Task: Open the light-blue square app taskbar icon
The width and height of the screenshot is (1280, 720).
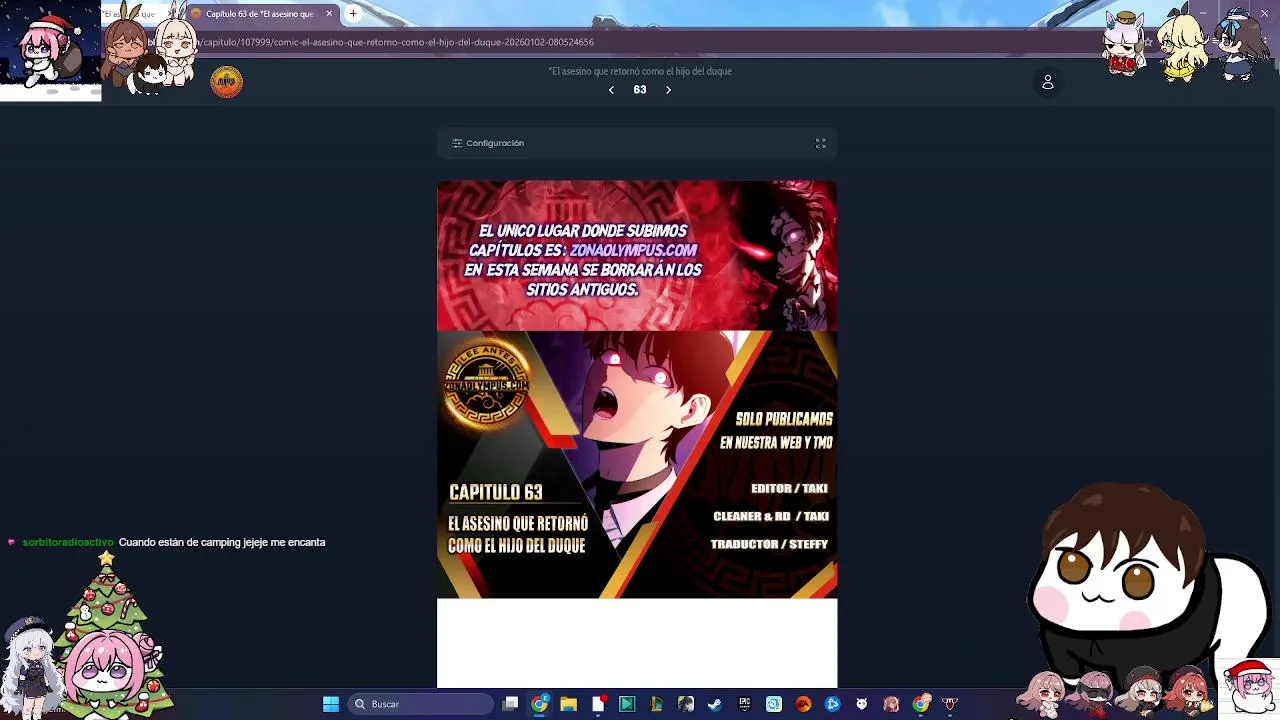Action: point(773,704)
